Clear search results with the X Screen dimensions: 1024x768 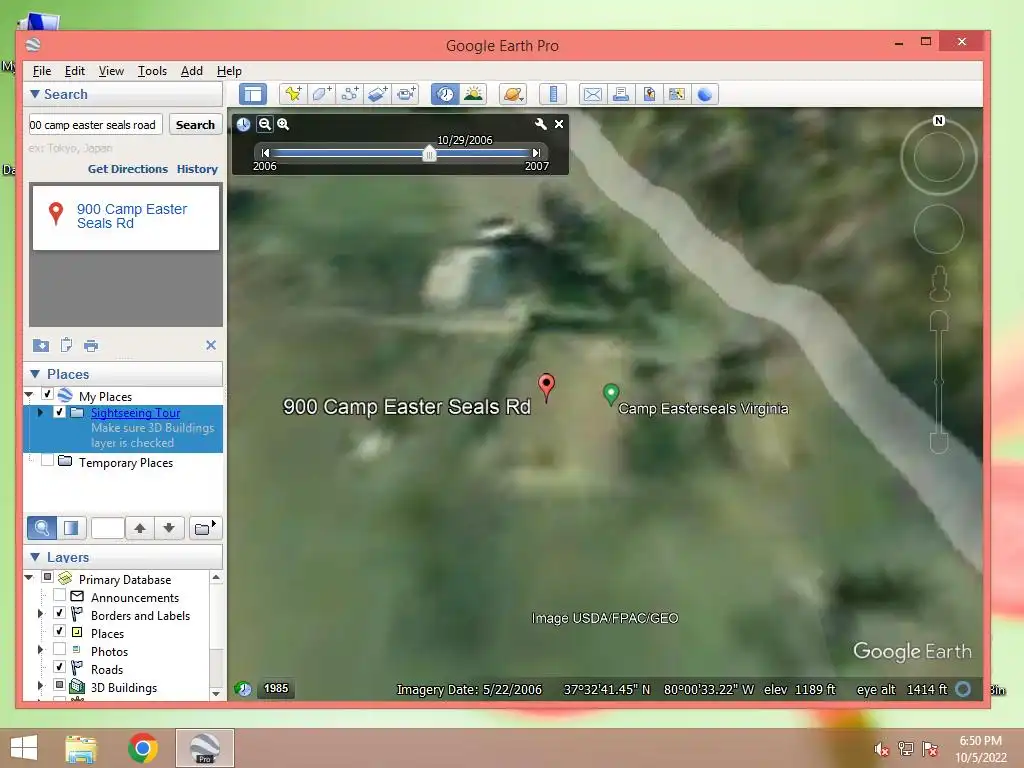[x=211, y=345]
